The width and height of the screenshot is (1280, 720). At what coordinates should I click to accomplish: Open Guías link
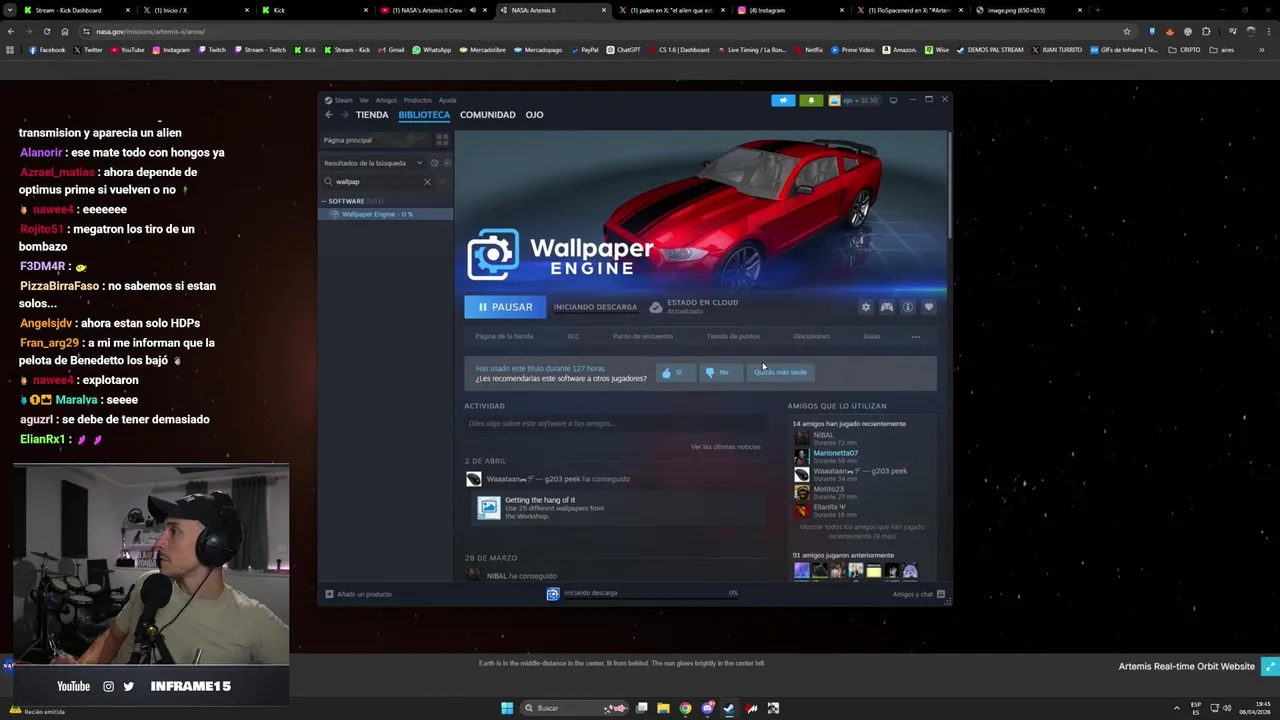872,336
